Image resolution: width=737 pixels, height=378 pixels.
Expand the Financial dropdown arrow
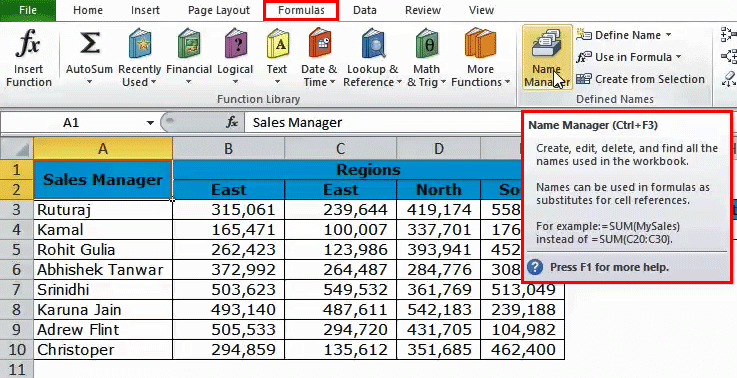coord(189,83)
